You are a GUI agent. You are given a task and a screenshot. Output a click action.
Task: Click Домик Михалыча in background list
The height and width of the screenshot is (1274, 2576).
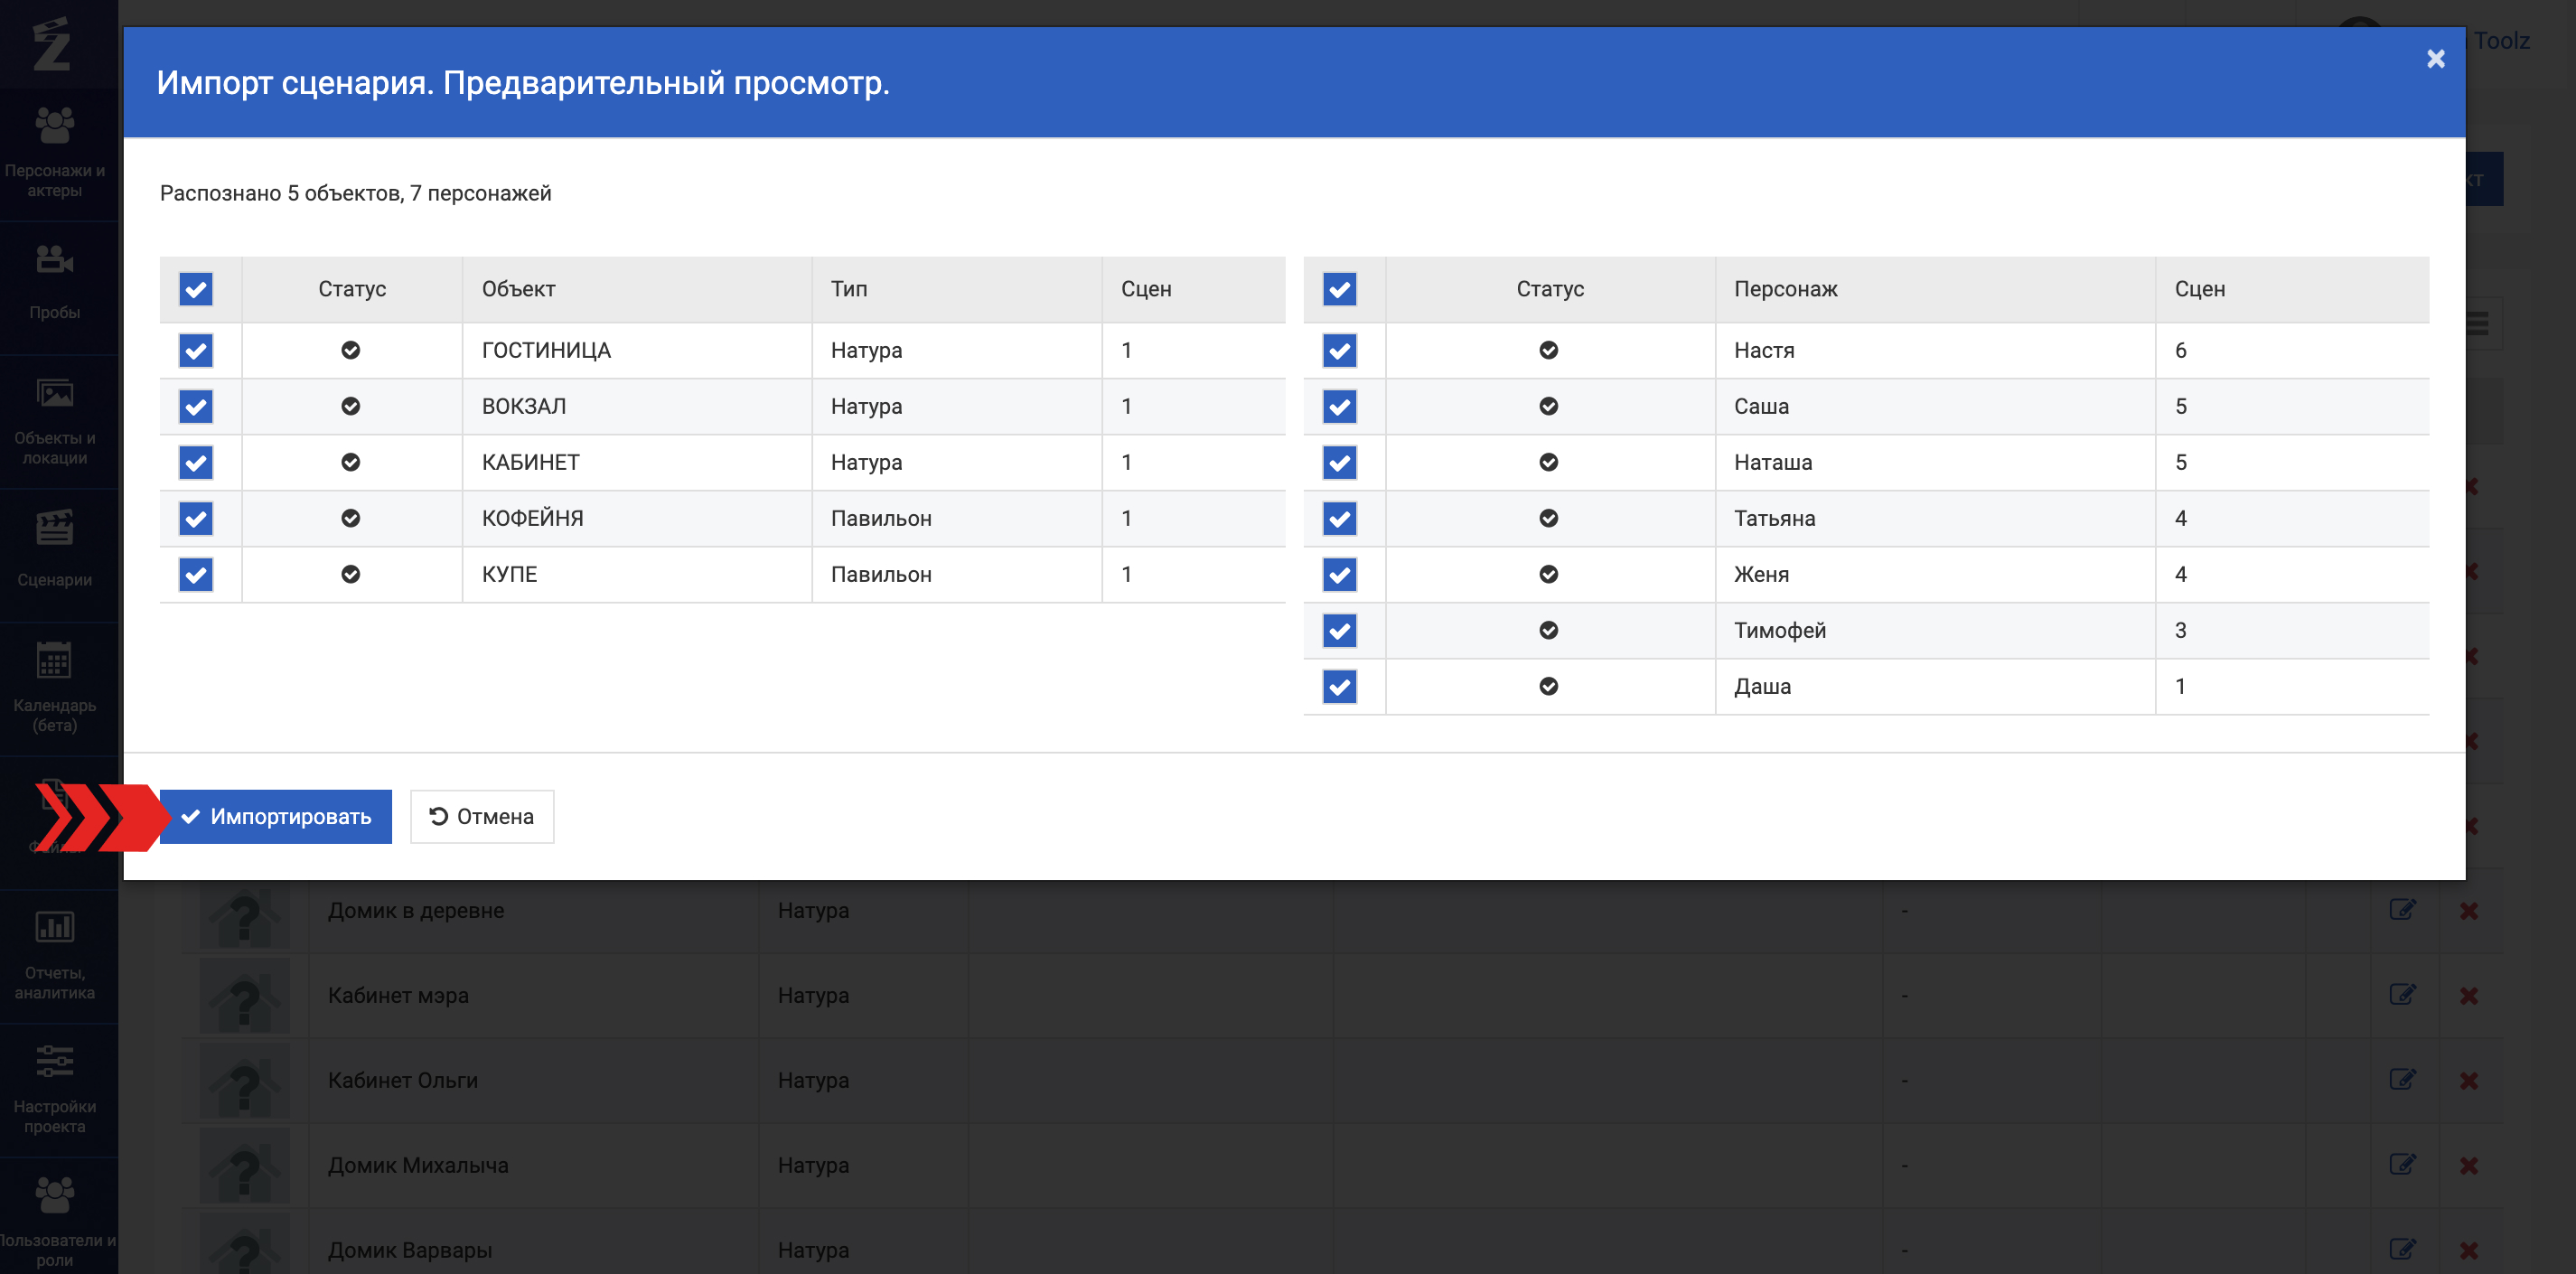[418, 1165]
